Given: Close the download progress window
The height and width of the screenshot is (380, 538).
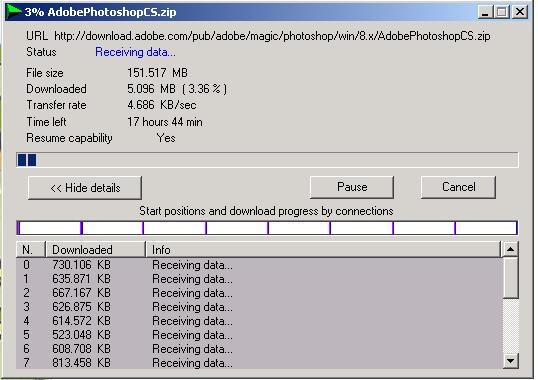Looking at the screenshot, I should click(x=520, y=12).
